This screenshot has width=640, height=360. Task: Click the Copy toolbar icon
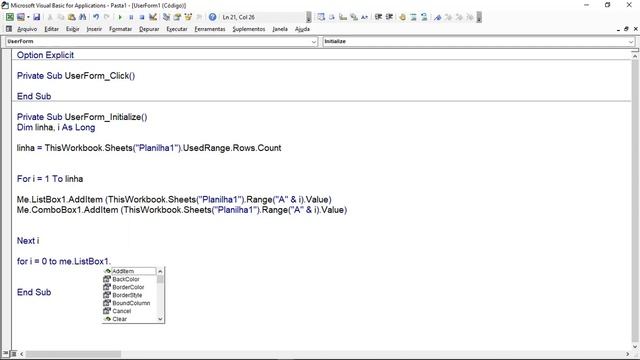(x=60, y=17)
